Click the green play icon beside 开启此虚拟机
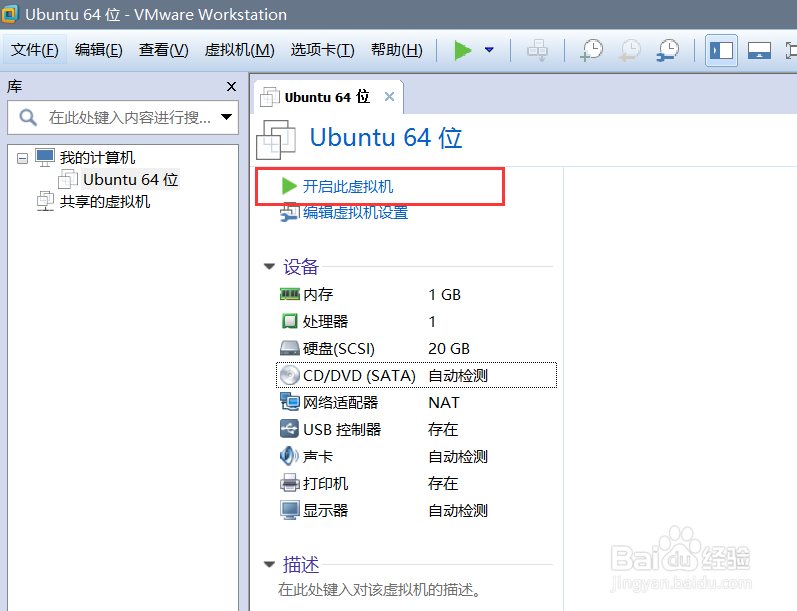 click(289, 186)
